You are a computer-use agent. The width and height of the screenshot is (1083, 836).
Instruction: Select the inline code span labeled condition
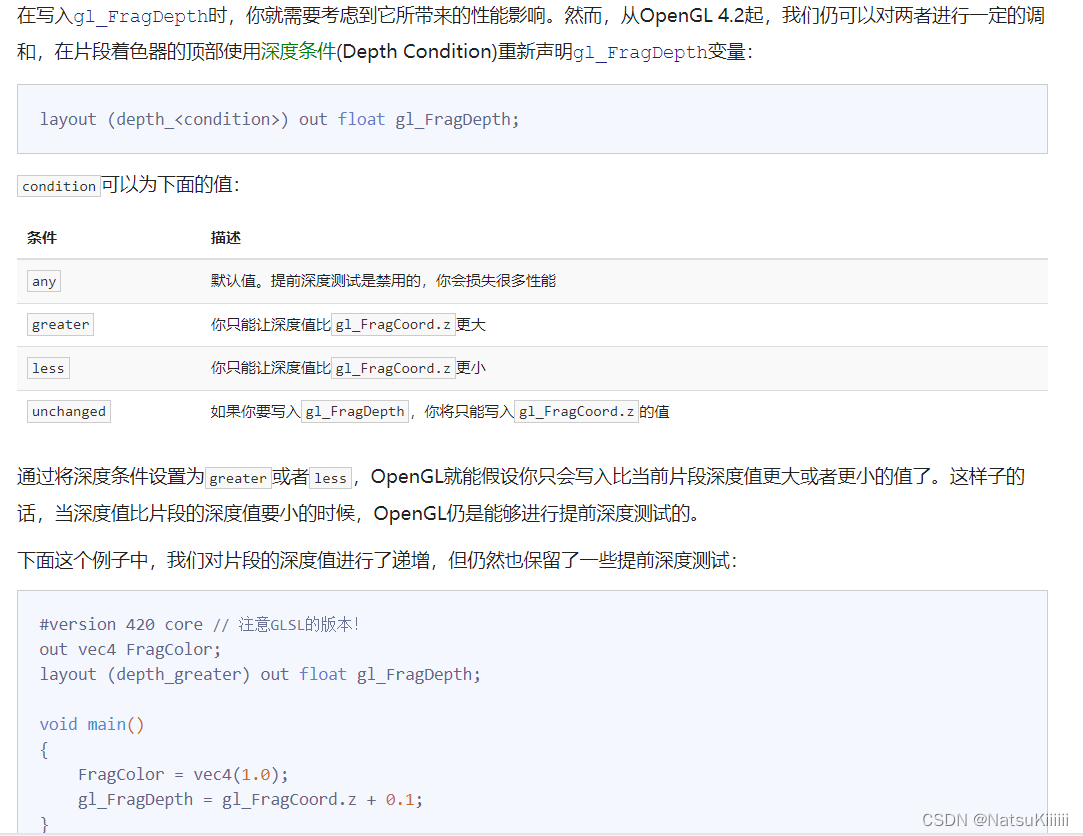coord(58,185)
